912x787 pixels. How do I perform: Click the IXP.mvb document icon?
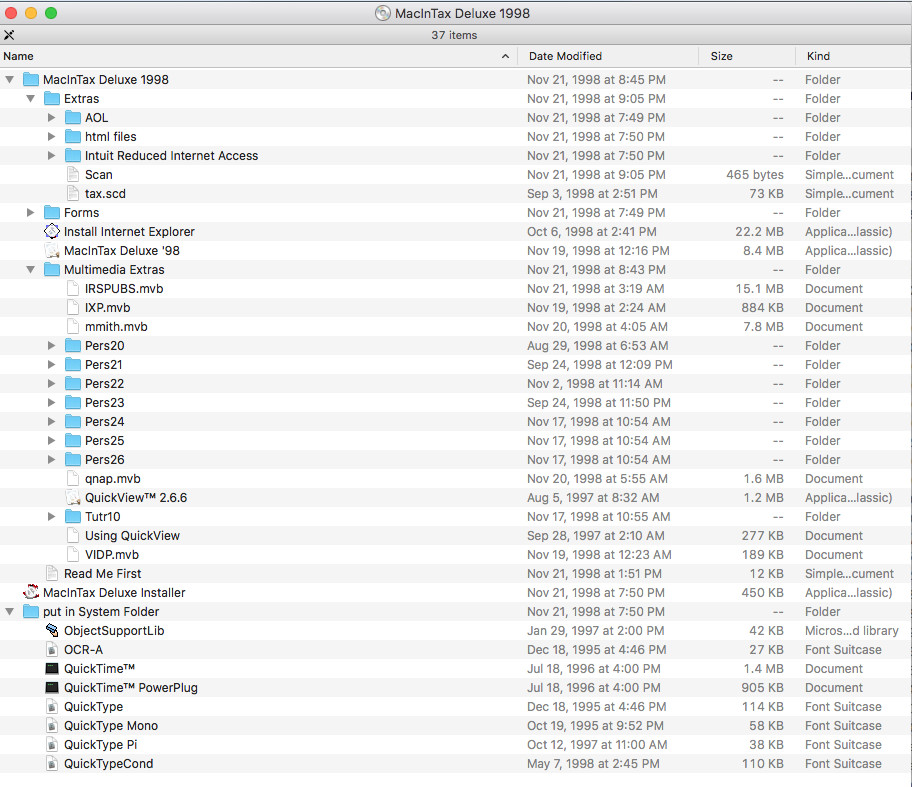click(73, 308)
